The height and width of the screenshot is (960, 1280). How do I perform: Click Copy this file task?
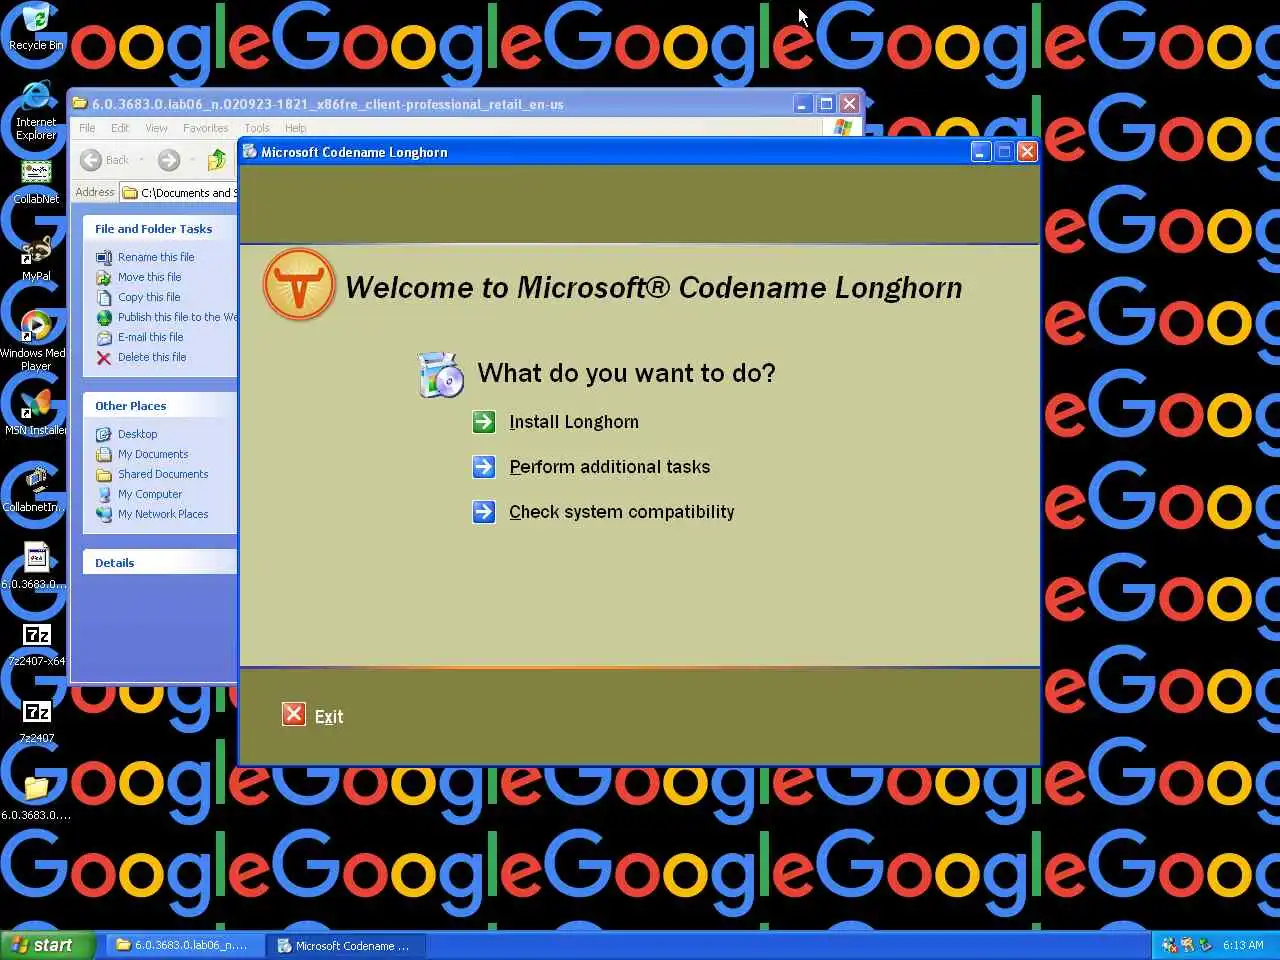(x=149, y=297)
